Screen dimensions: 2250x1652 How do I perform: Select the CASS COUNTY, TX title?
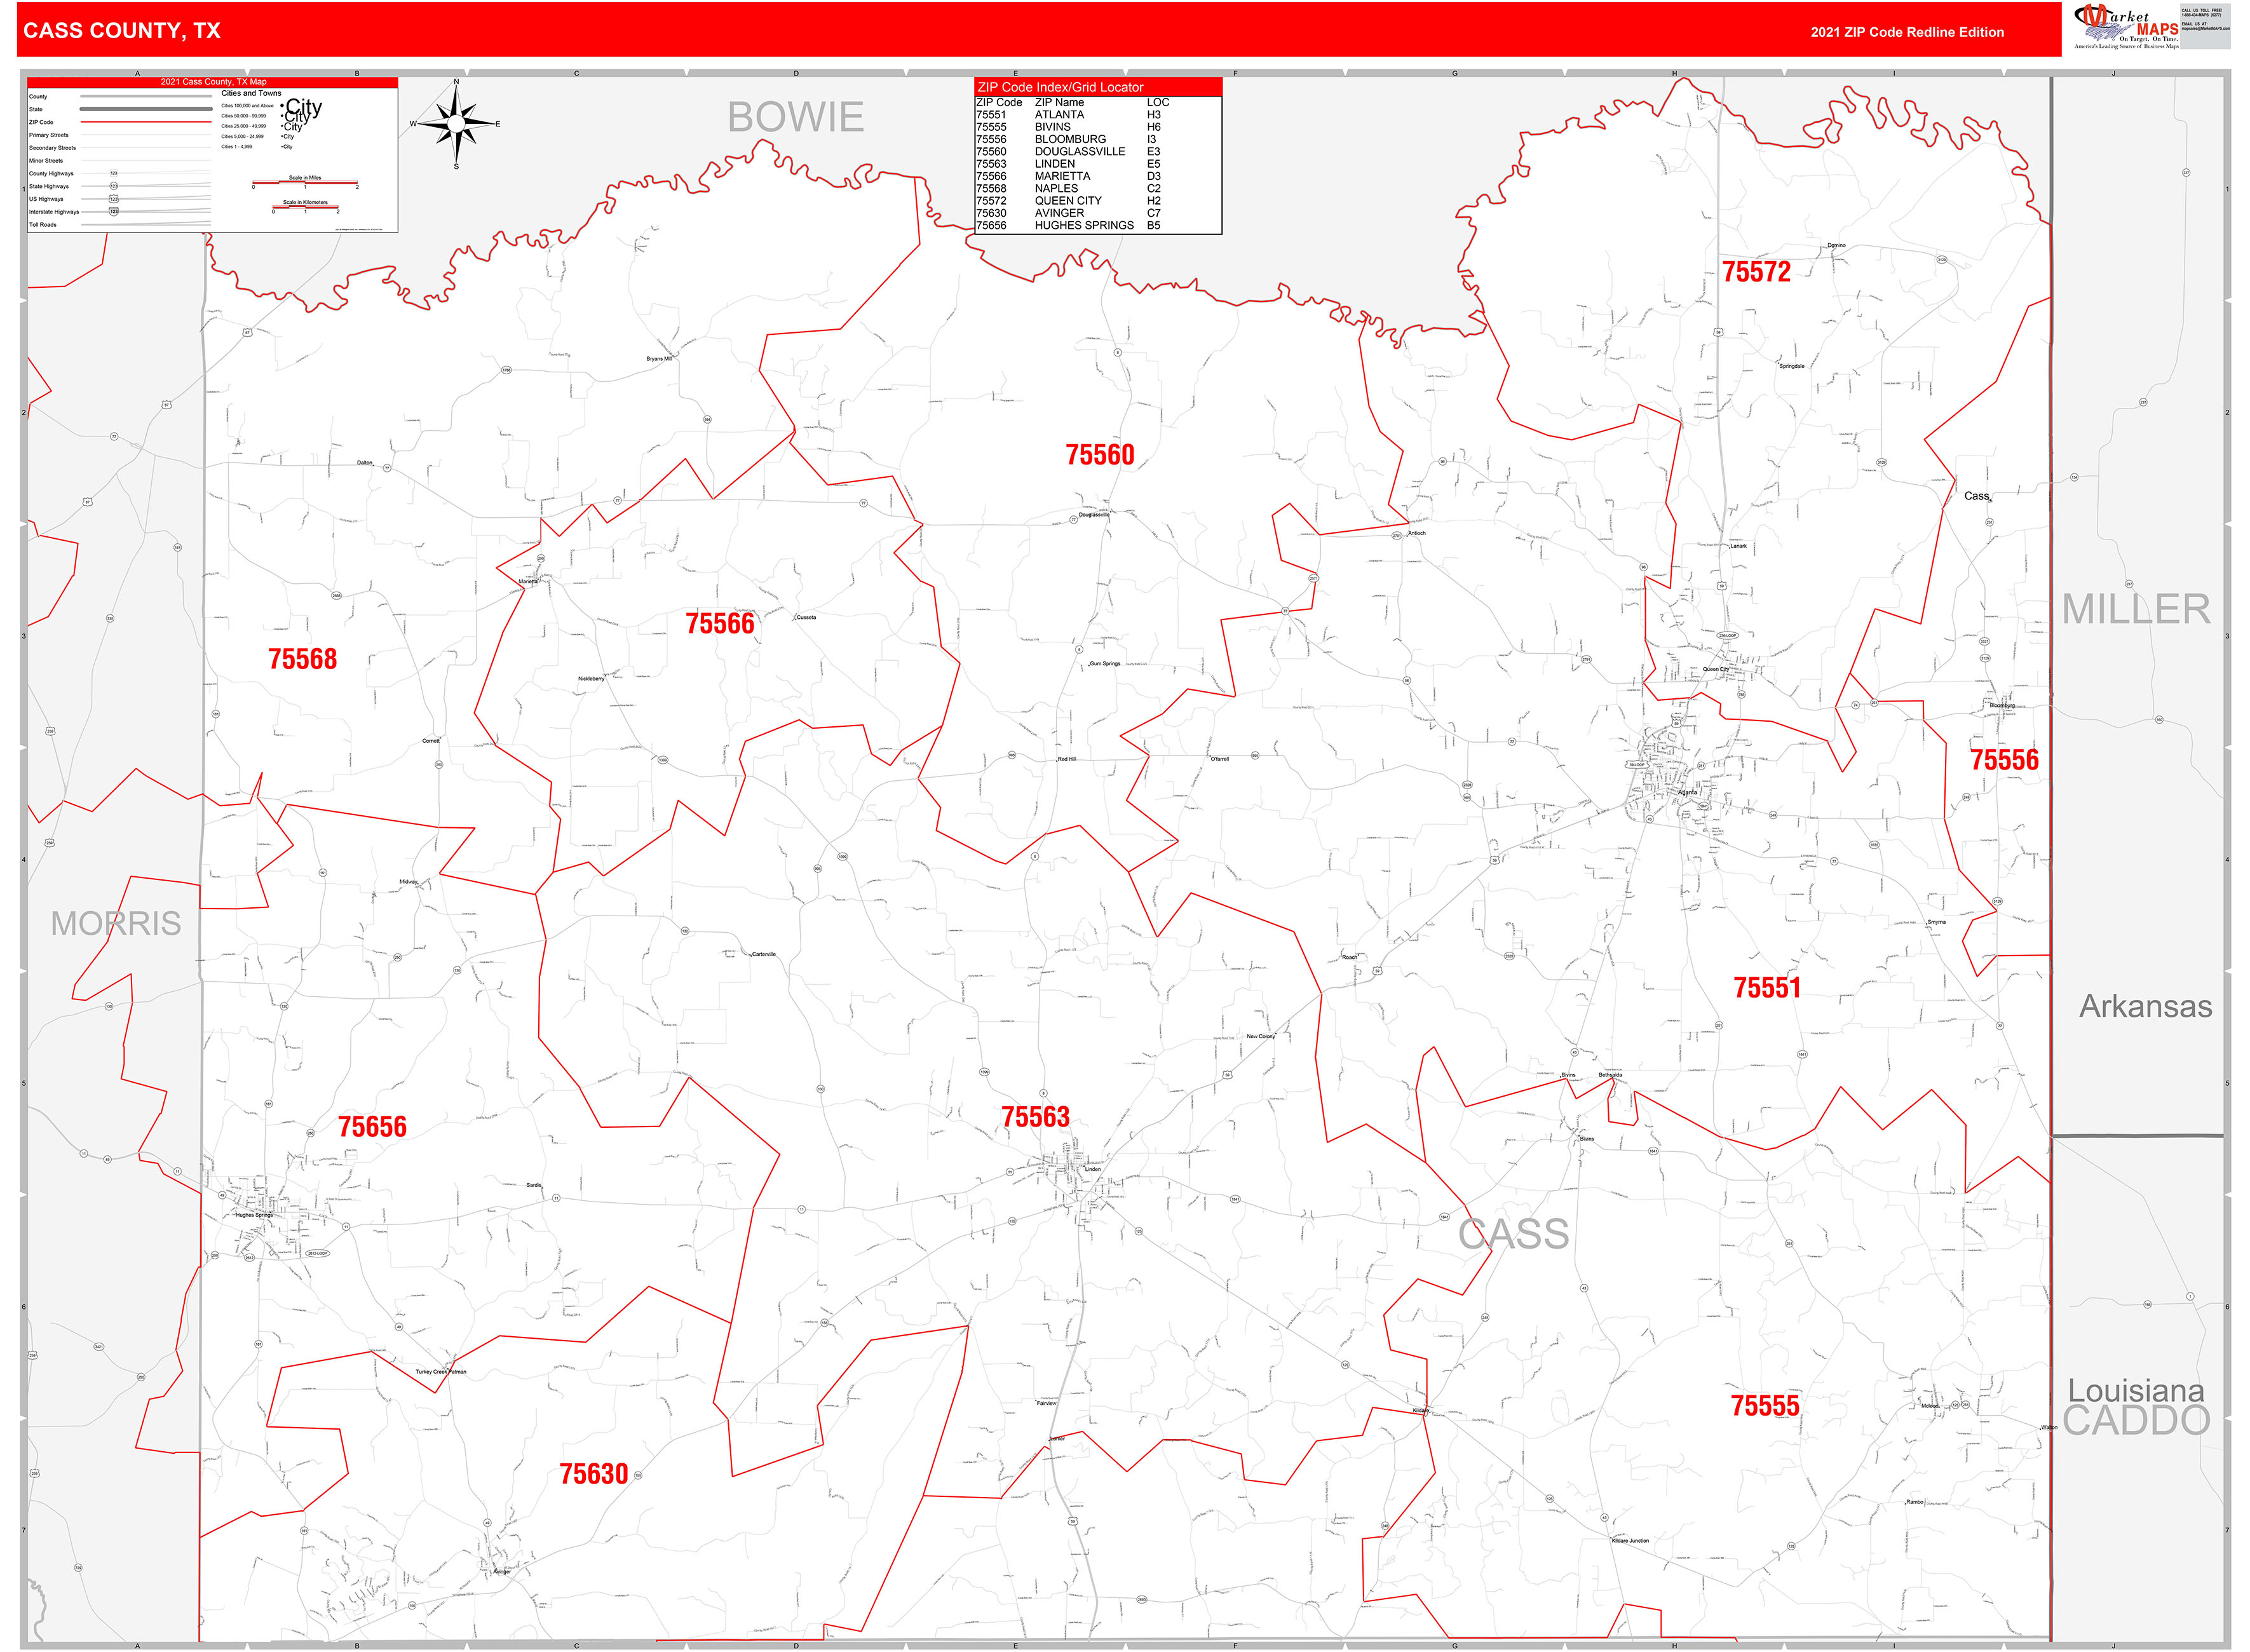122,31
